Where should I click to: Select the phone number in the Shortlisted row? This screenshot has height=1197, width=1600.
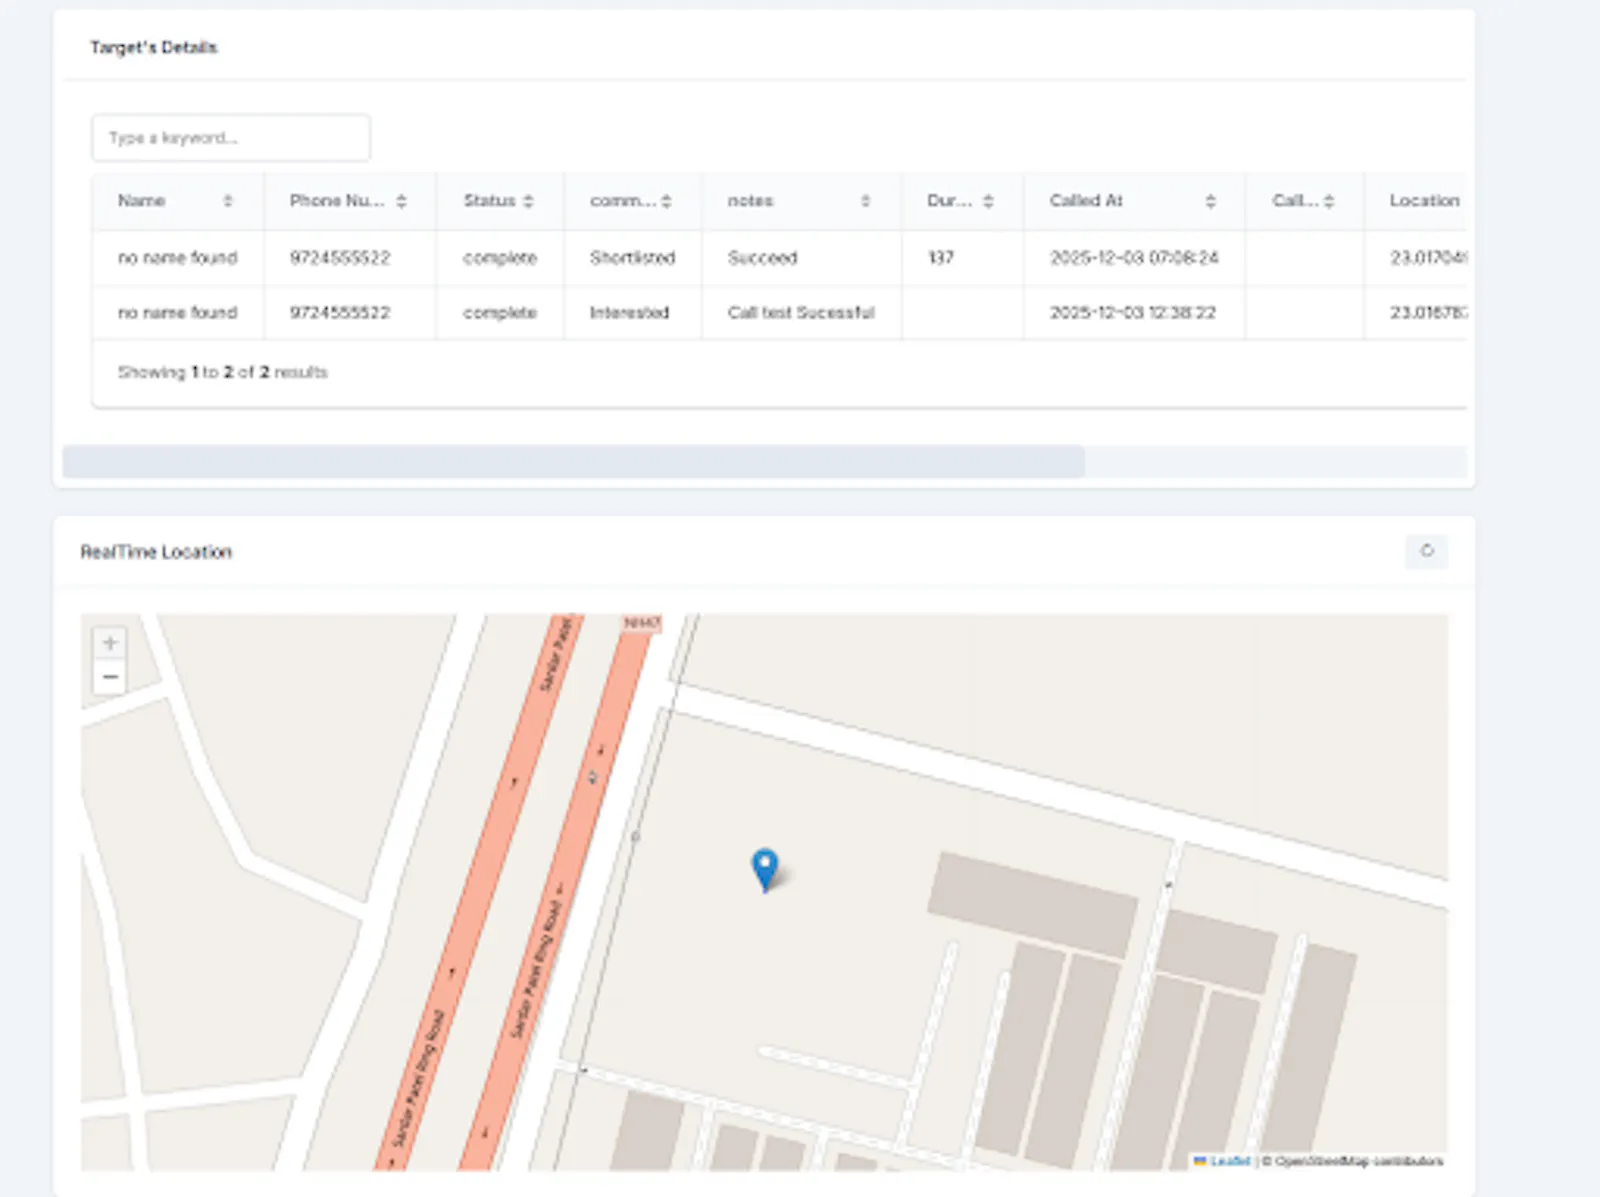click(340, 258)
